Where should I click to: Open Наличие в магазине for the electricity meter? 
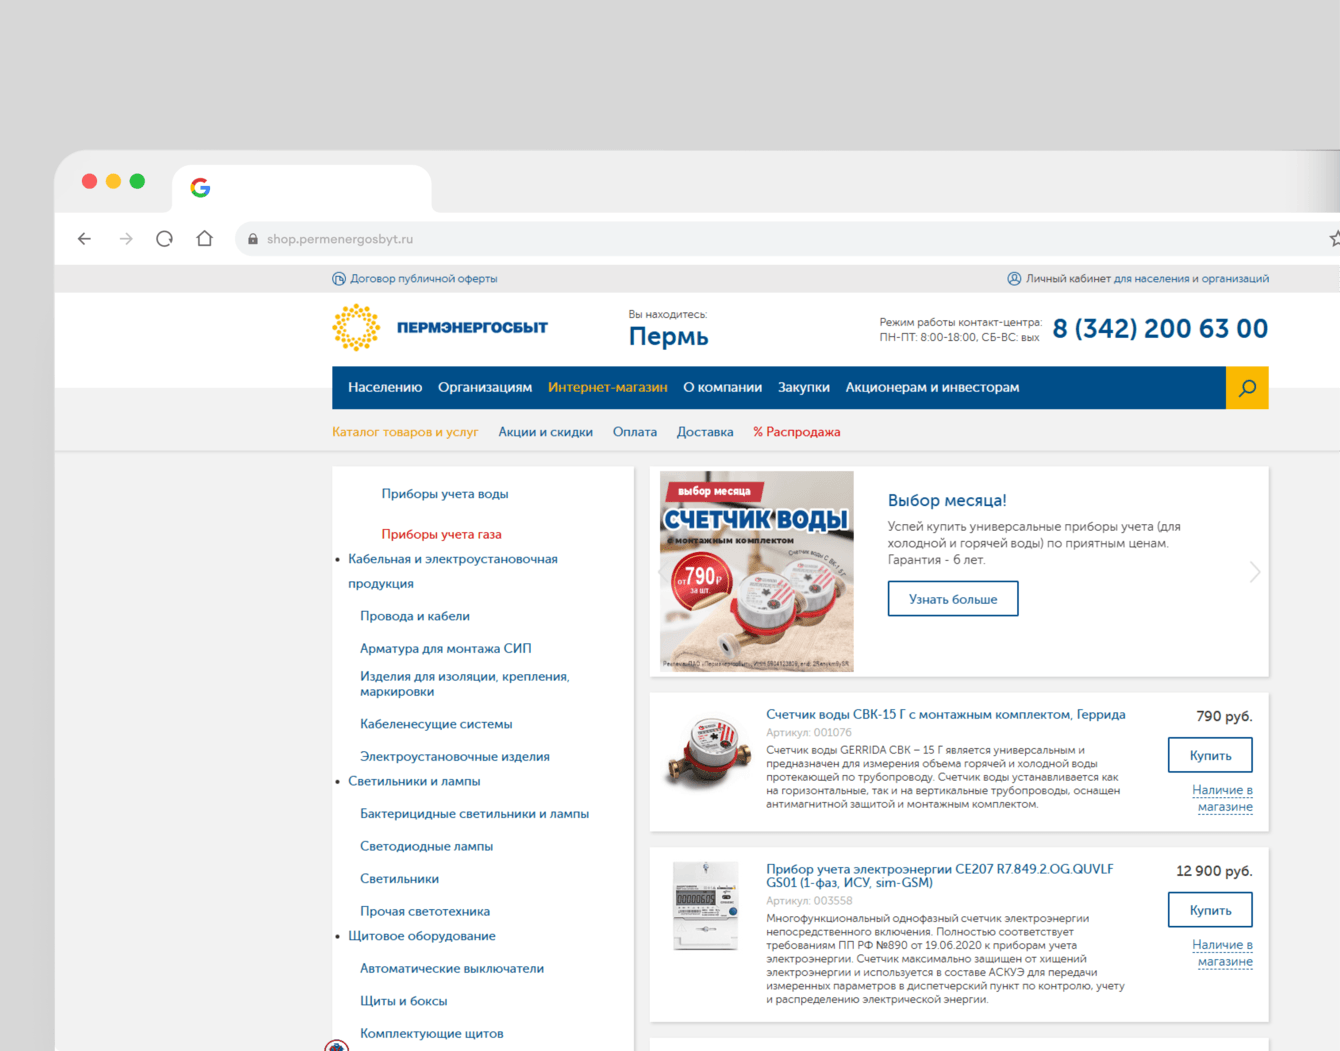pyautogui.click(x=1222, y=952)
